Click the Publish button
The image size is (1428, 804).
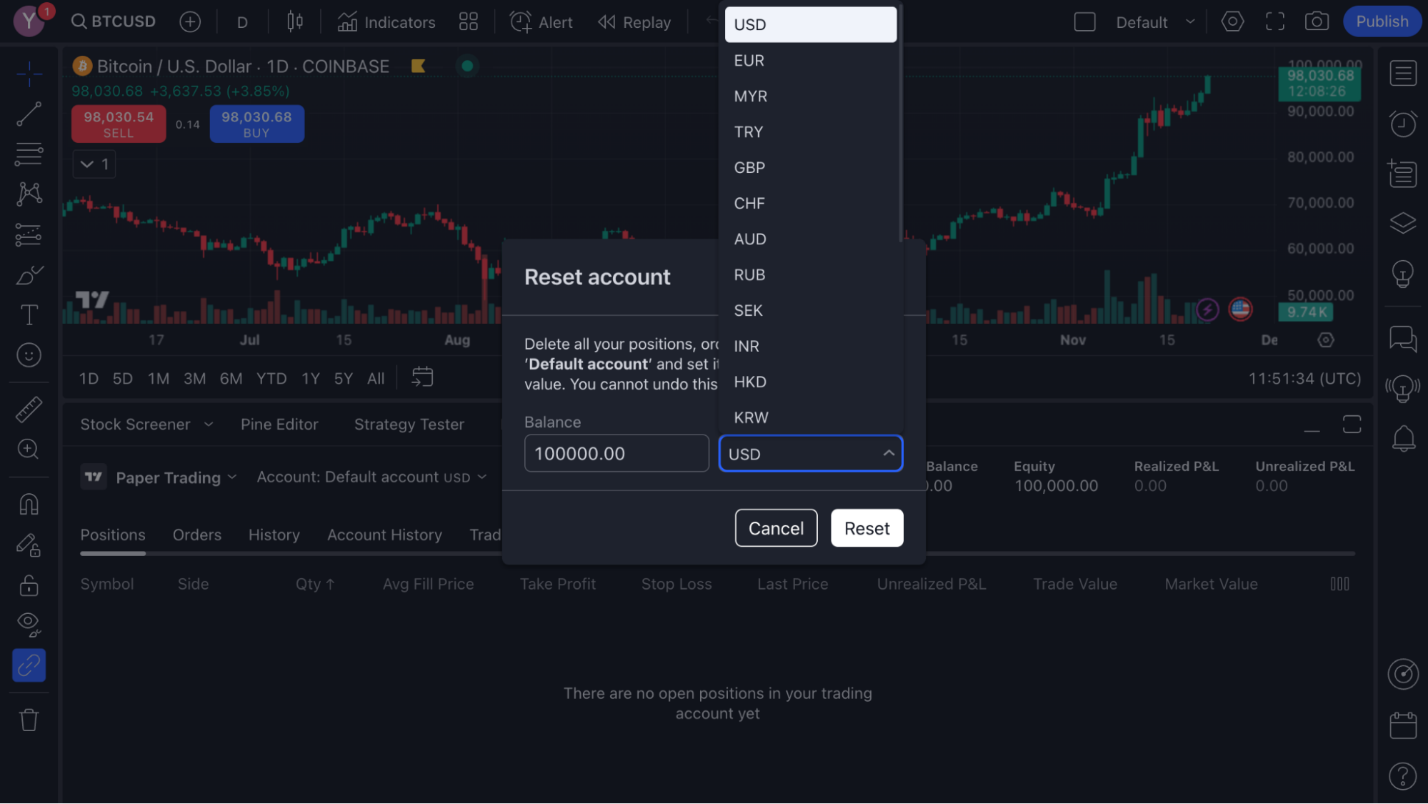(x=1382, y=21)
